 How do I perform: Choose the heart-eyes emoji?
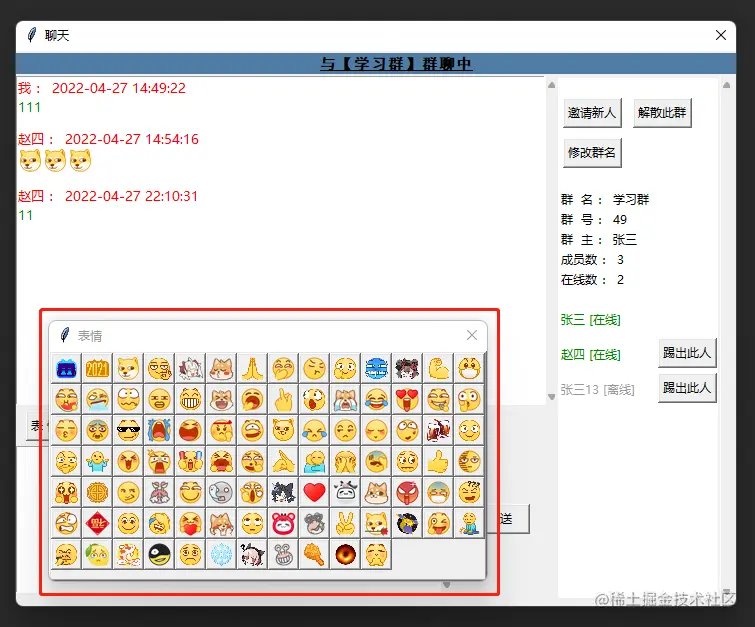(x=407, y=400)
